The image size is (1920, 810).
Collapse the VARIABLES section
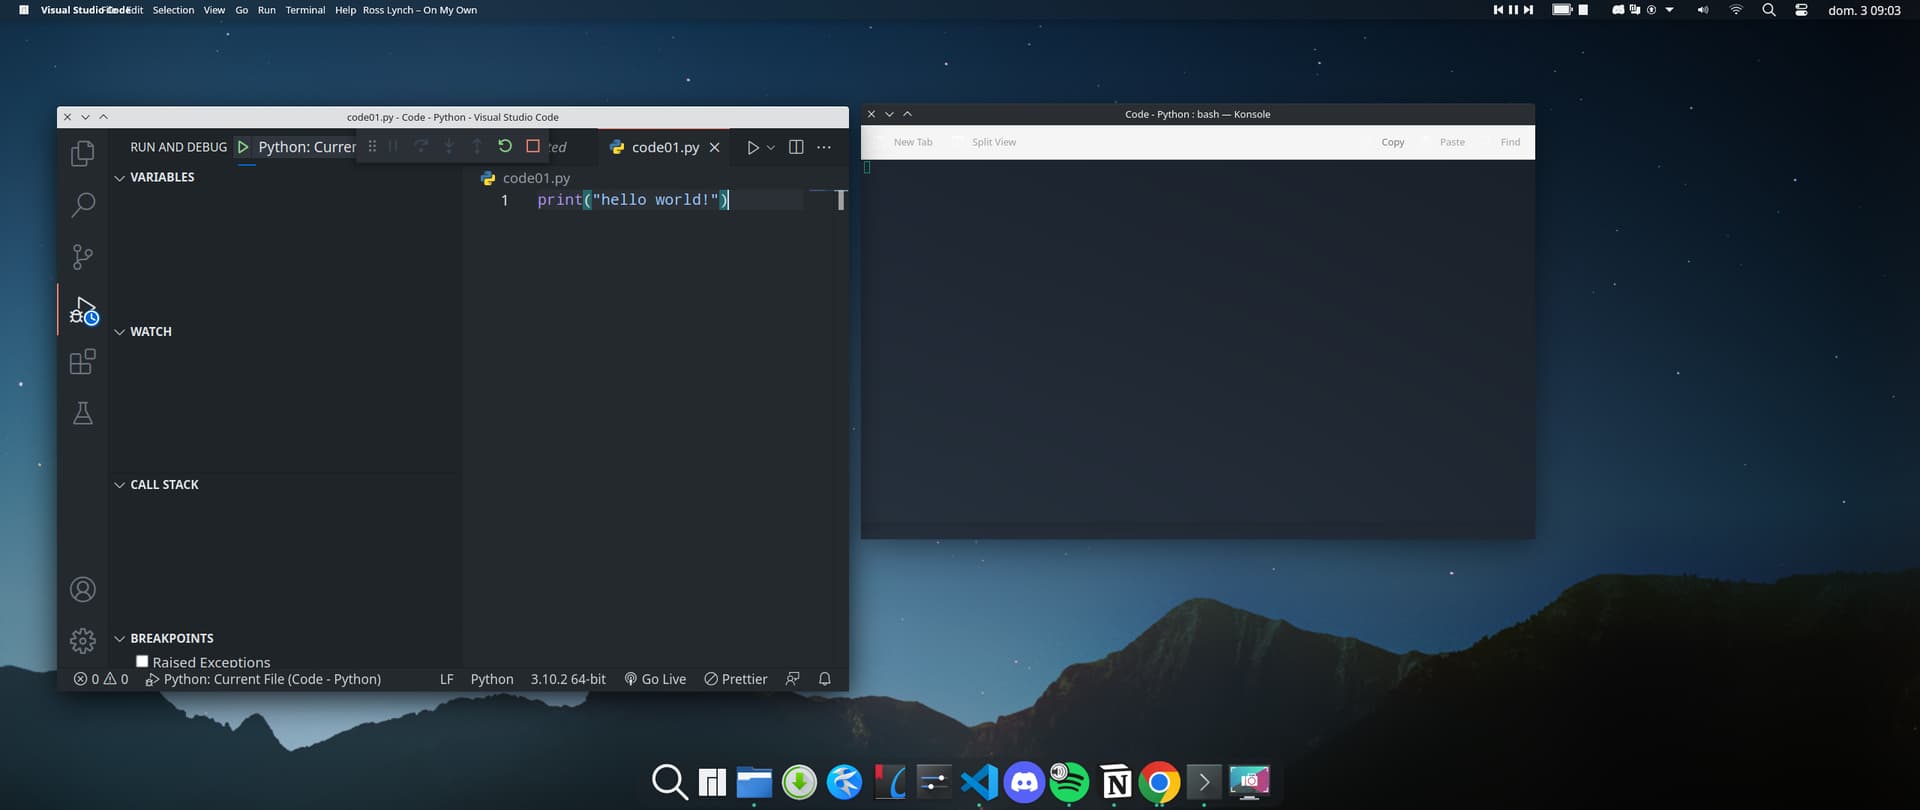(120, 178)
